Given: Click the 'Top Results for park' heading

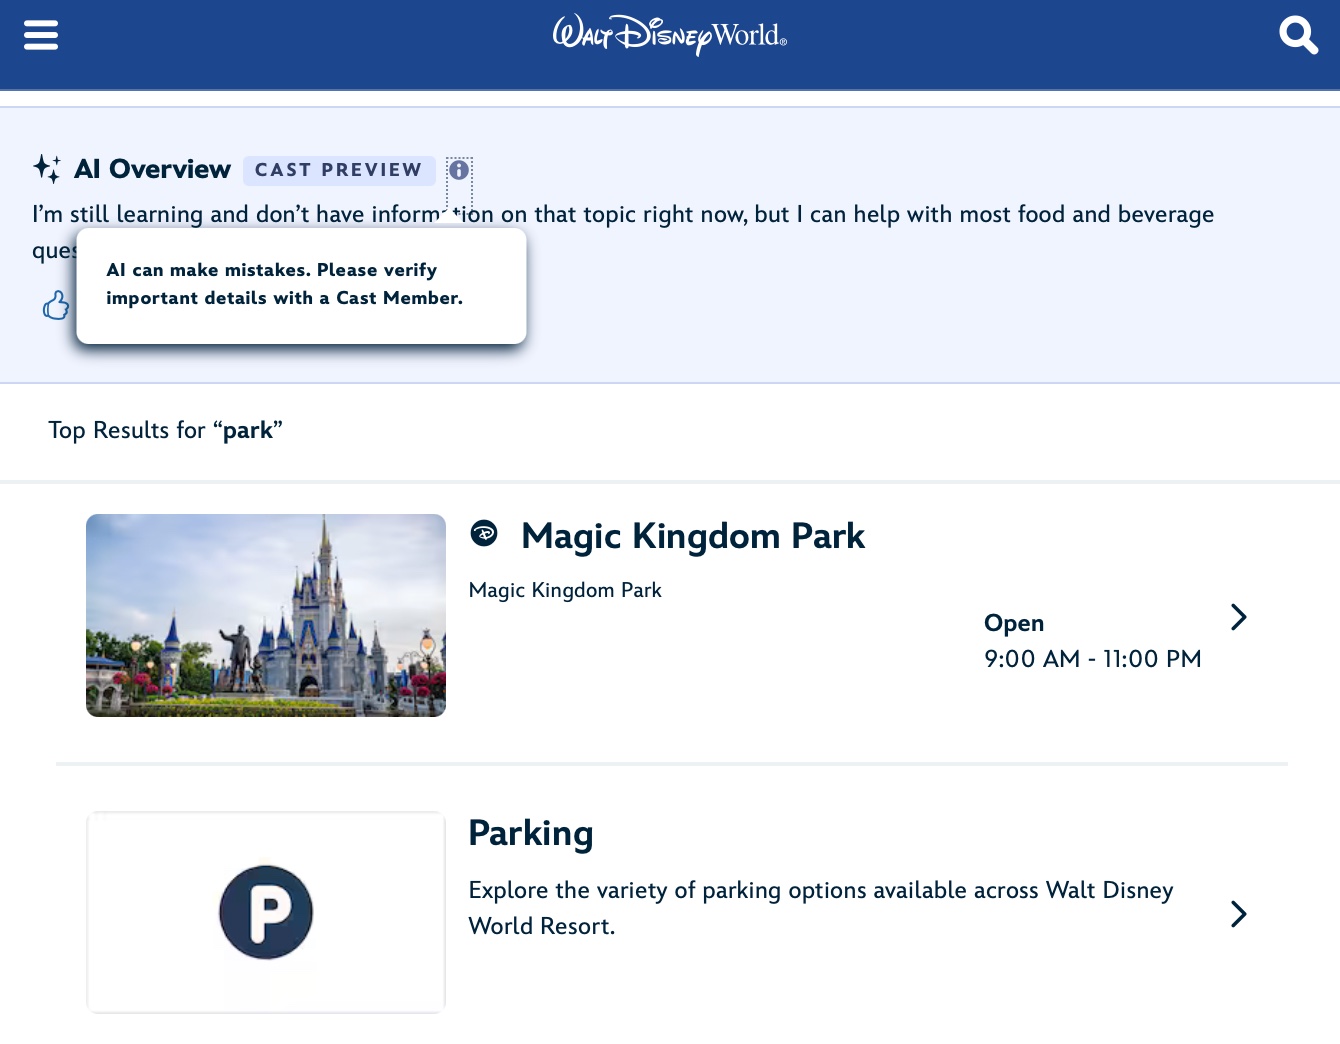Looking at the screenshot, I should [166, 430].
